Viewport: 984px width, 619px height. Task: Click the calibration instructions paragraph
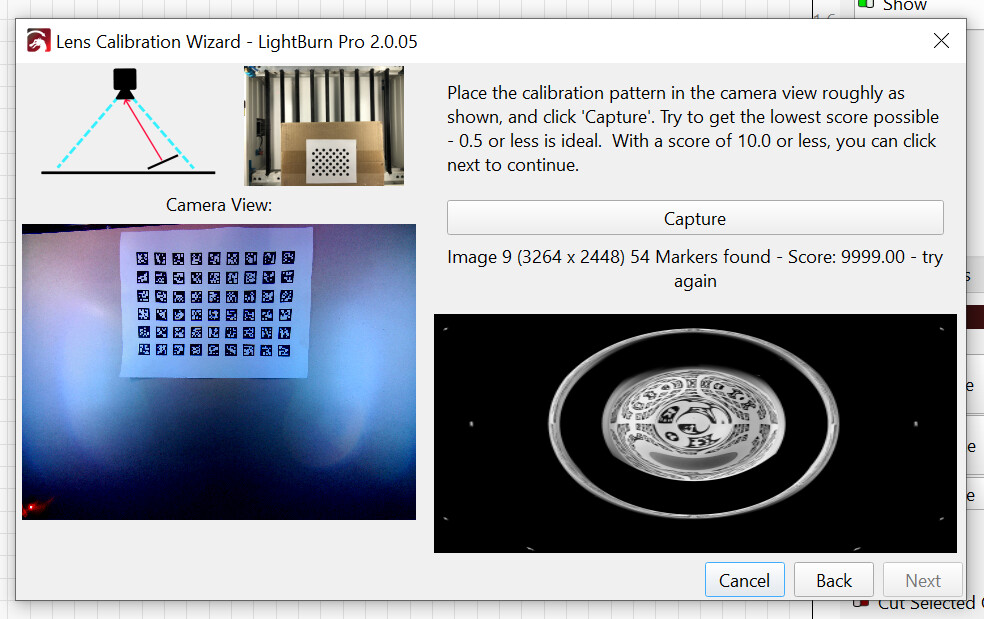click(692, 129)
